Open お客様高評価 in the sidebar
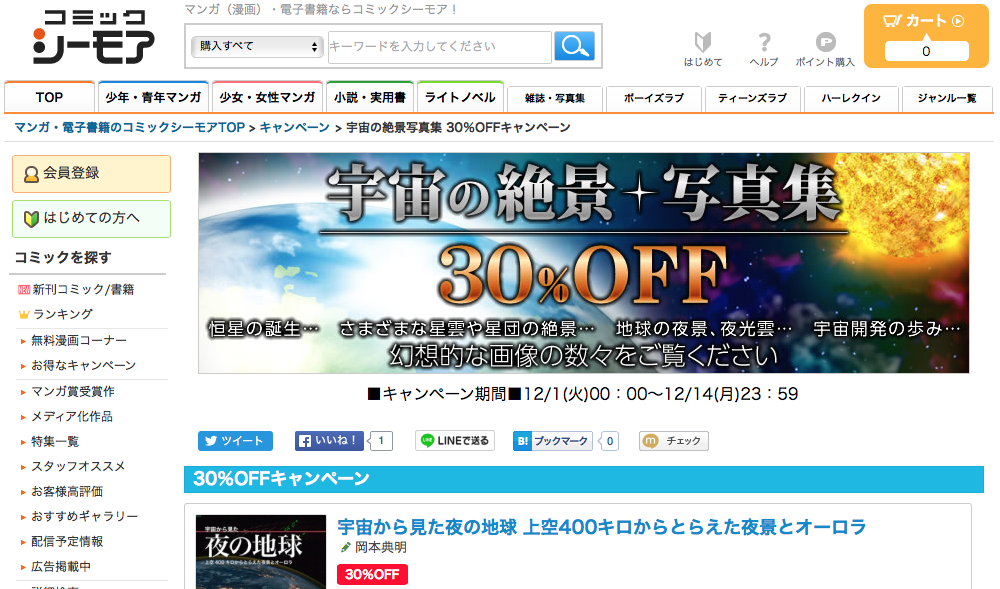Screen dimensions: 1000x589 click(66, 491)
